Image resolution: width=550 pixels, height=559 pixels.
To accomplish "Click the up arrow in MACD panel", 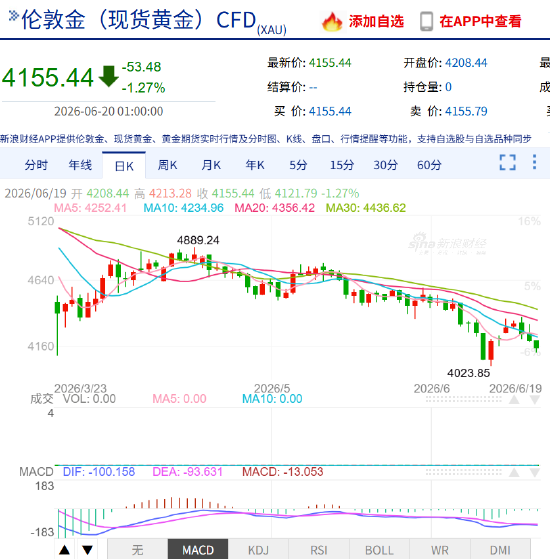I will (x=514, y=473).
